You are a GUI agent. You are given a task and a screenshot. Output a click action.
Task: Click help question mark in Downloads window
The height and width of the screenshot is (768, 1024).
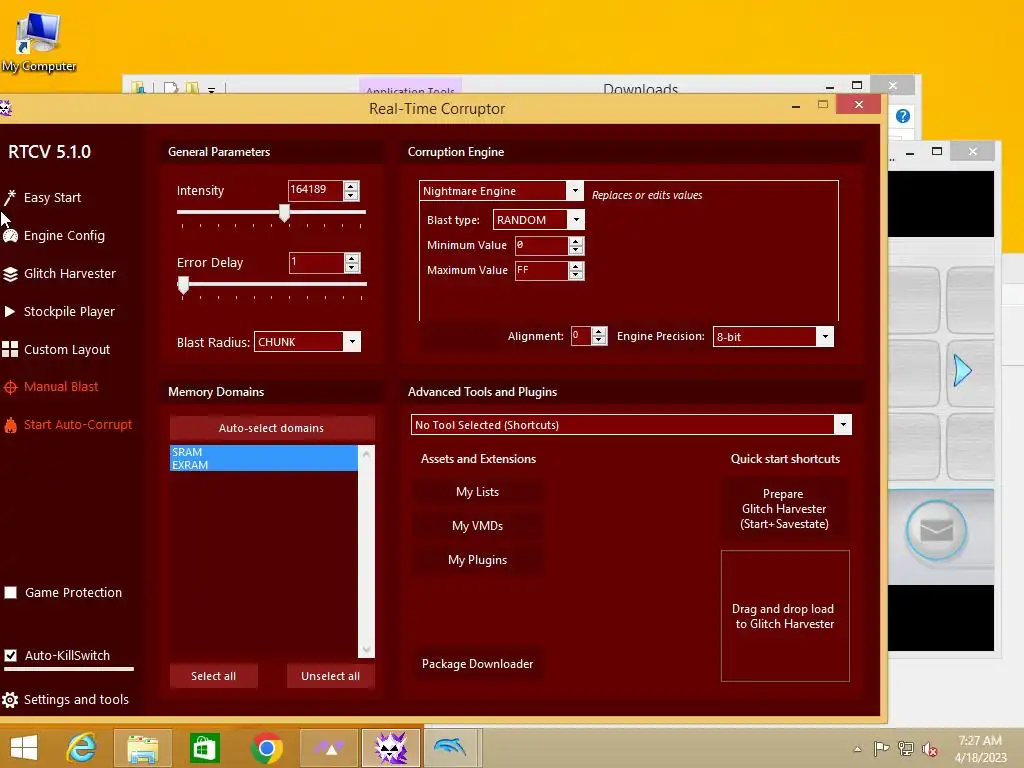[x=903, y=116]
